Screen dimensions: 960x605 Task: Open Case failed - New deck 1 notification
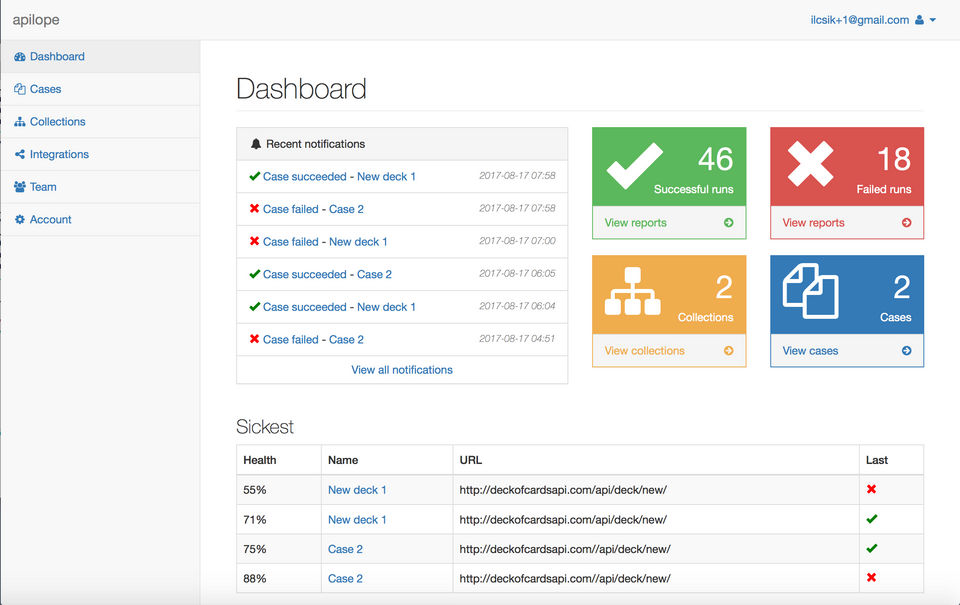(x=325, y=242)
